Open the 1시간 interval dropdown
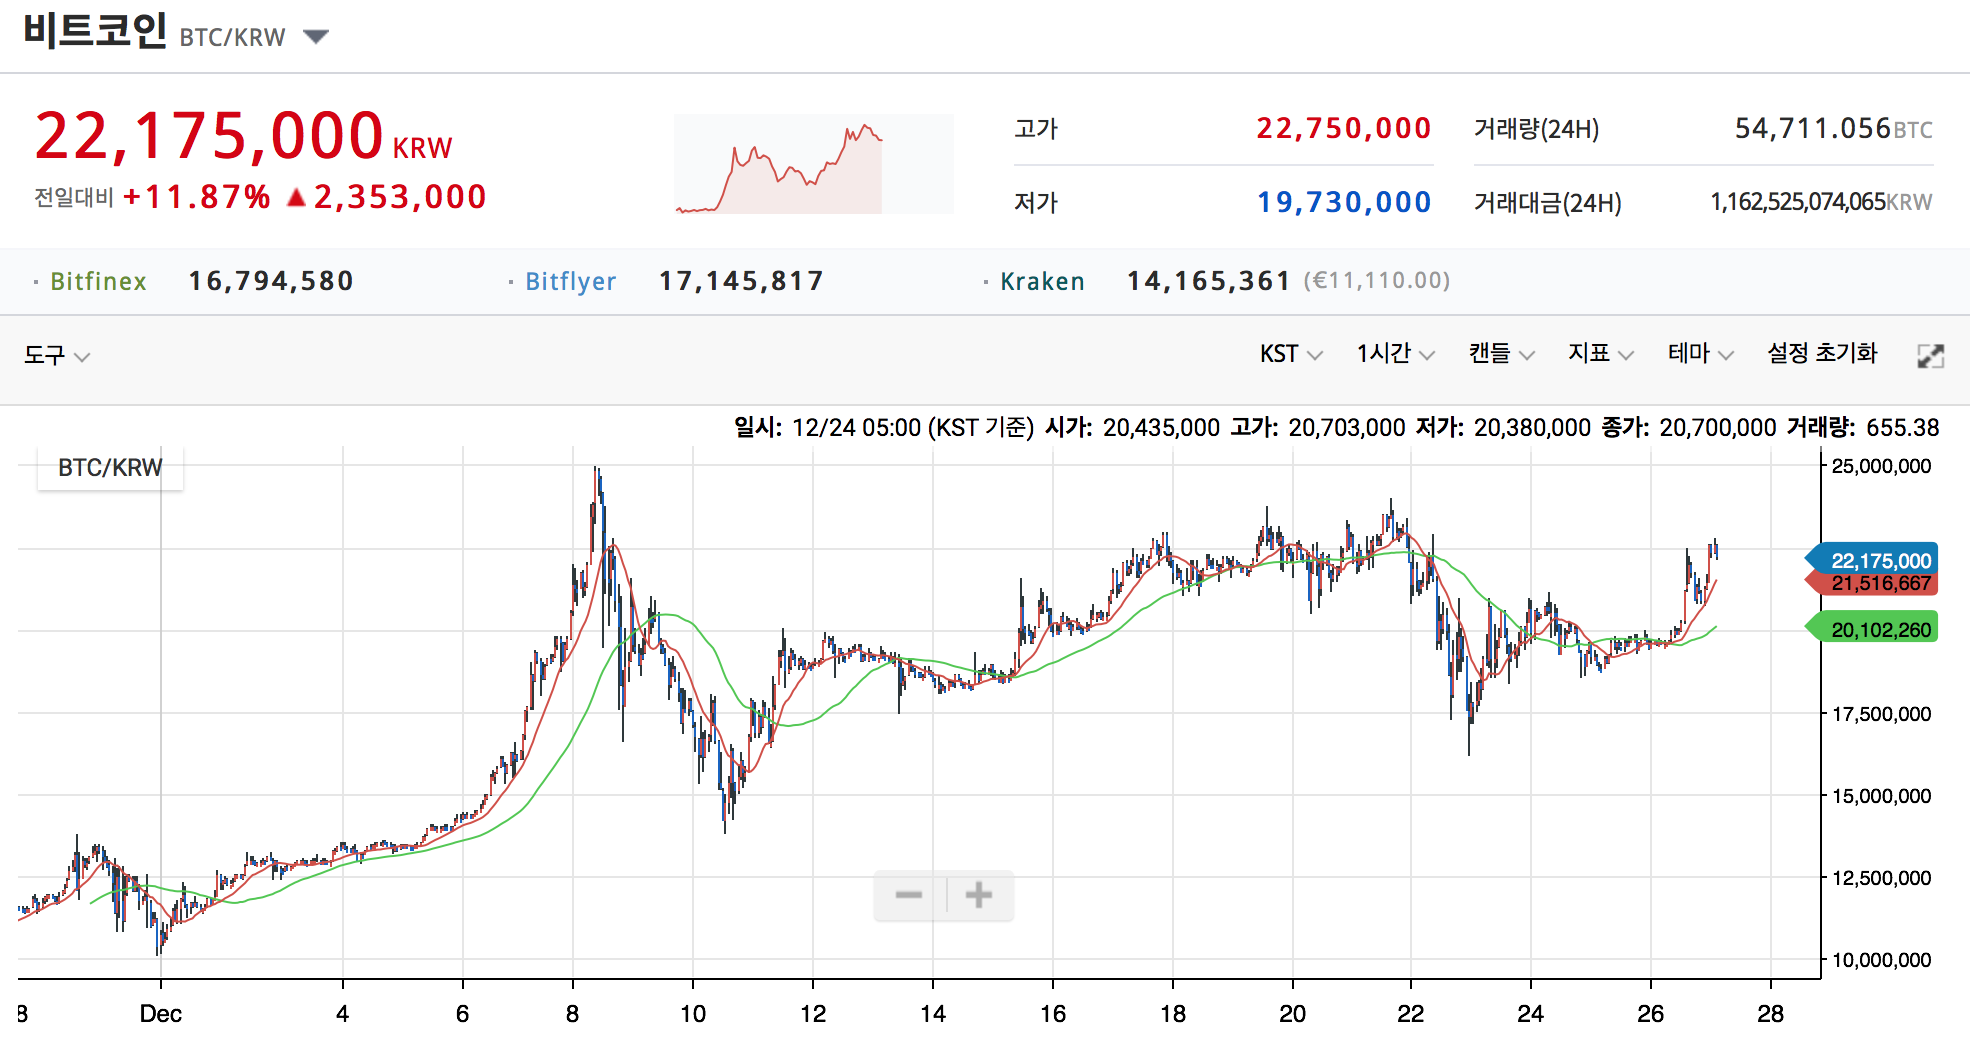Viewport: 1970px width, 1038px height. pos(1395,354)
